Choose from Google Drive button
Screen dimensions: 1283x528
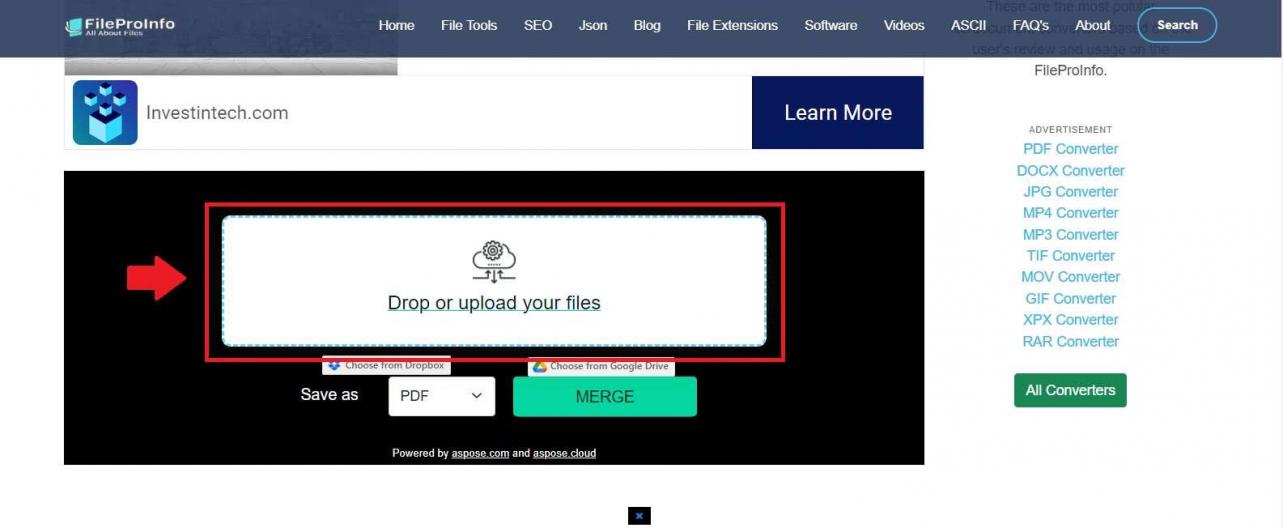(x=601, y=367)
